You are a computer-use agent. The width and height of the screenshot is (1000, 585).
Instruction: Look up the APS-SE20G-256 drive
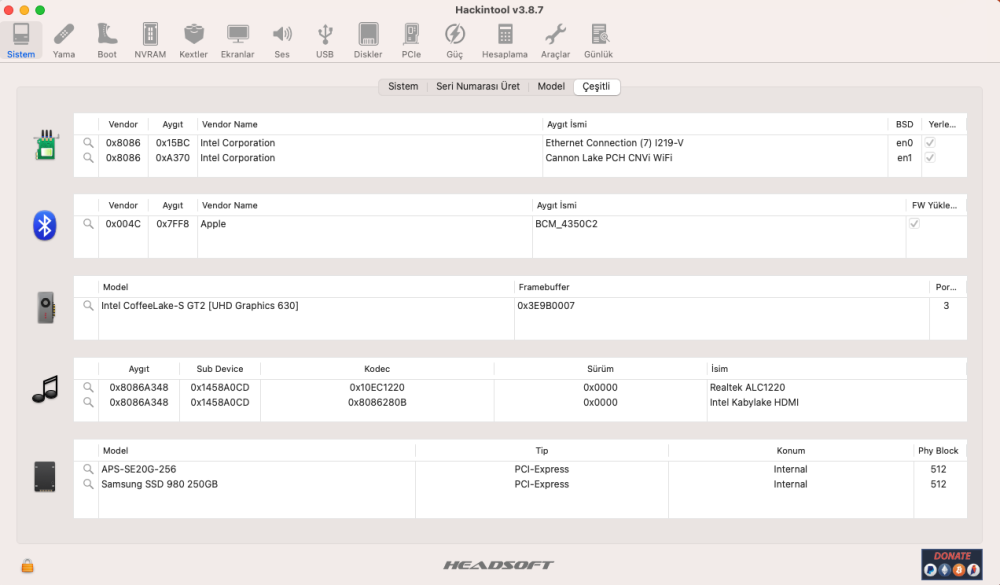point(88,469)
